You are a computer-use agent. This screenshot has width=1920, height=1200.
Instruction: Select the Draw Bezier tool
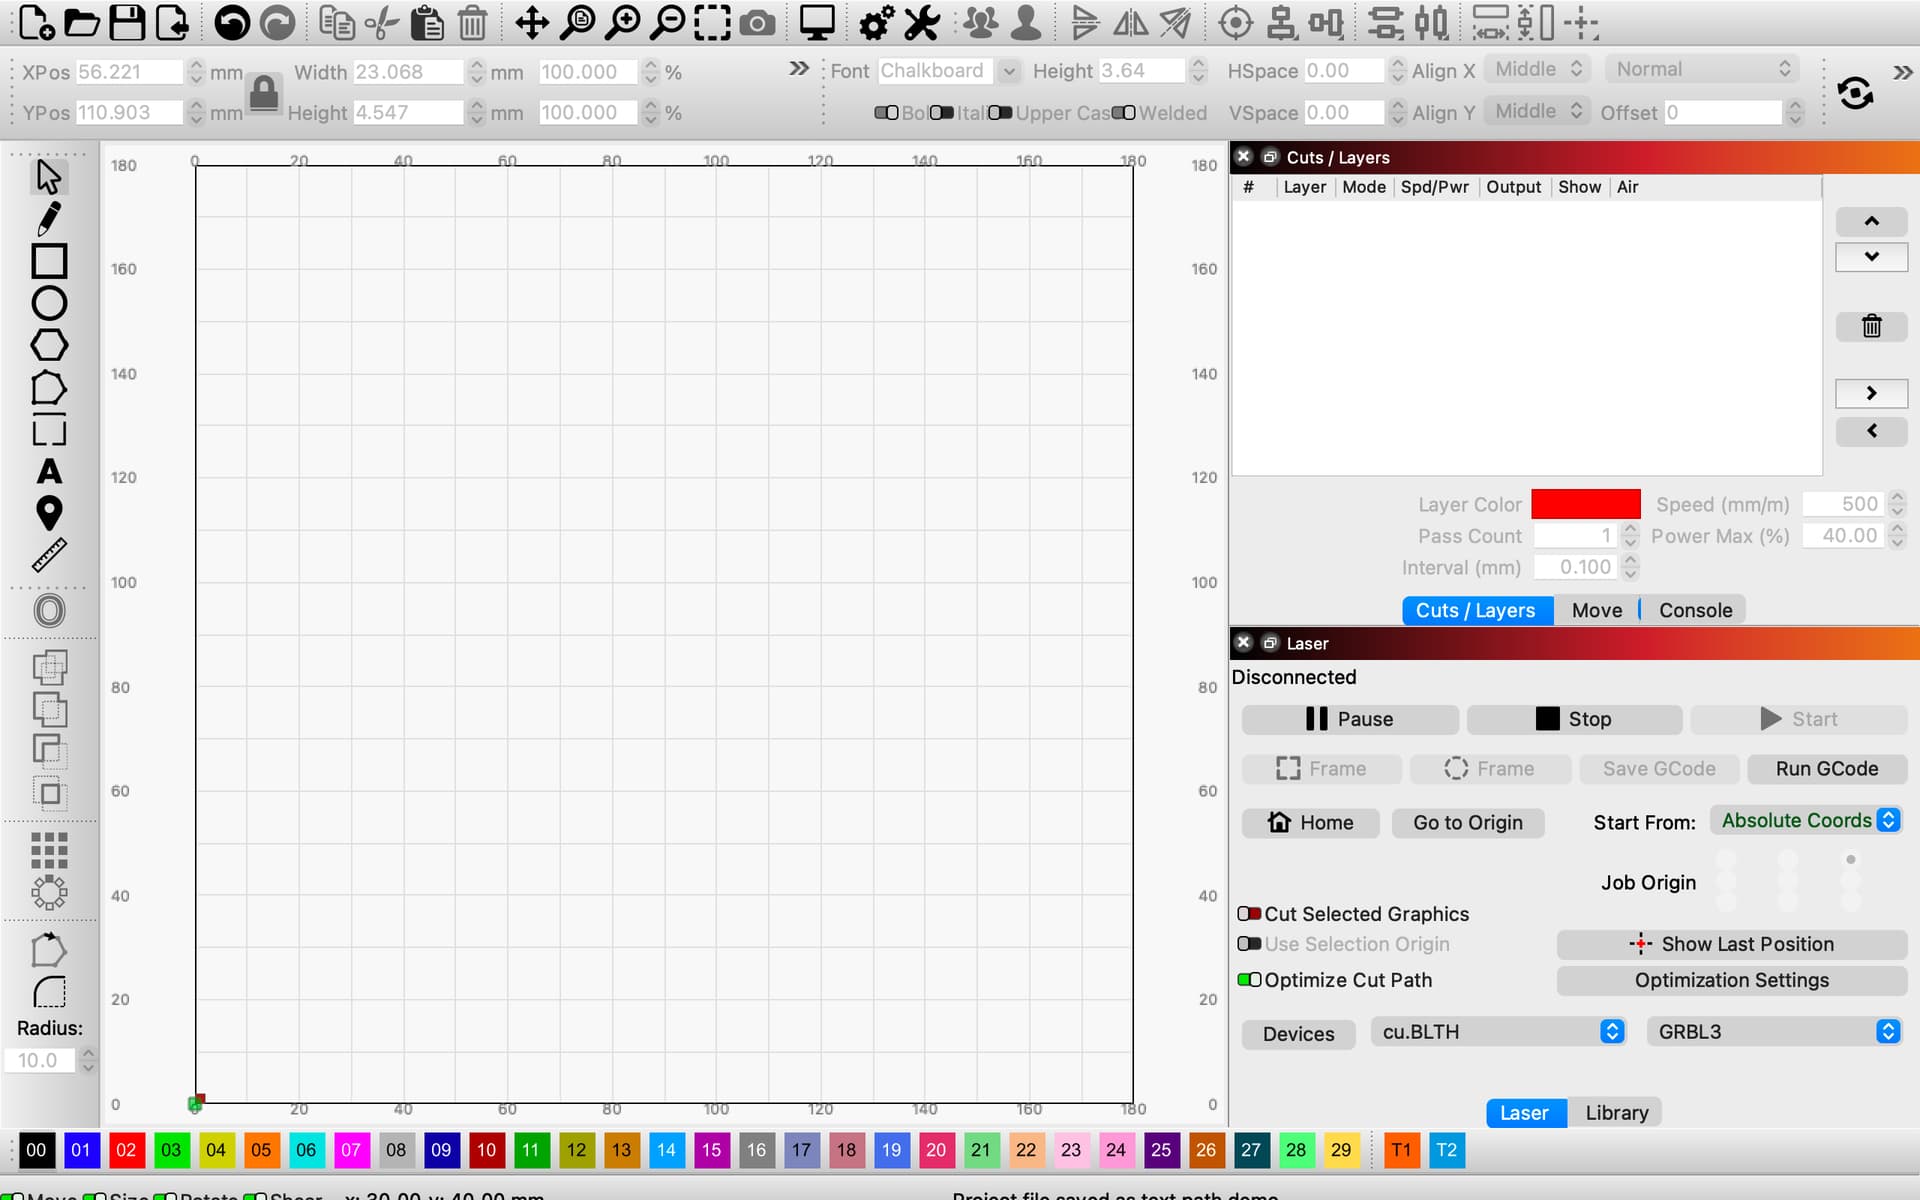pyautogui.click(x=48, y=216)
